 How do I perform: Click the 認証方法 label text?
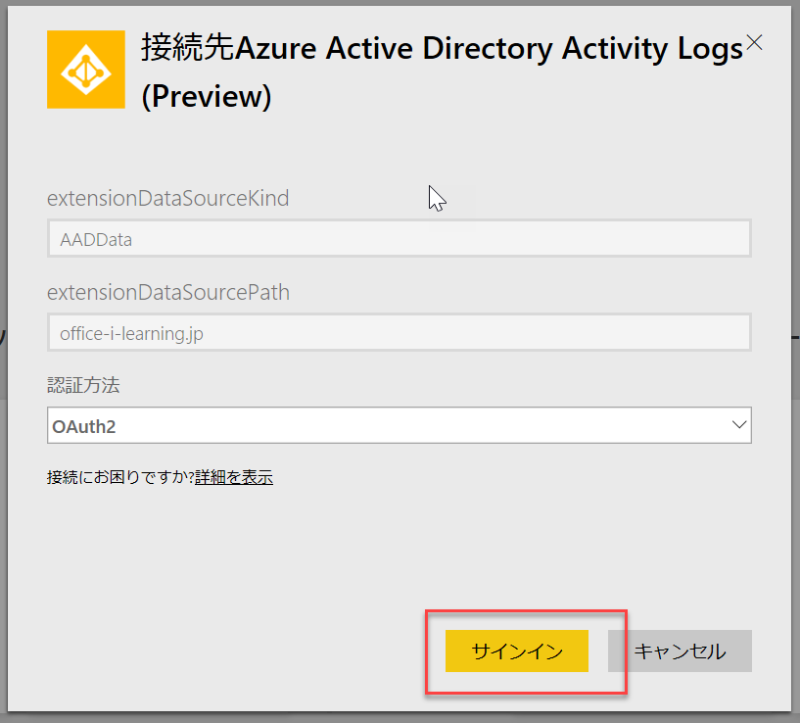point(83,385)
